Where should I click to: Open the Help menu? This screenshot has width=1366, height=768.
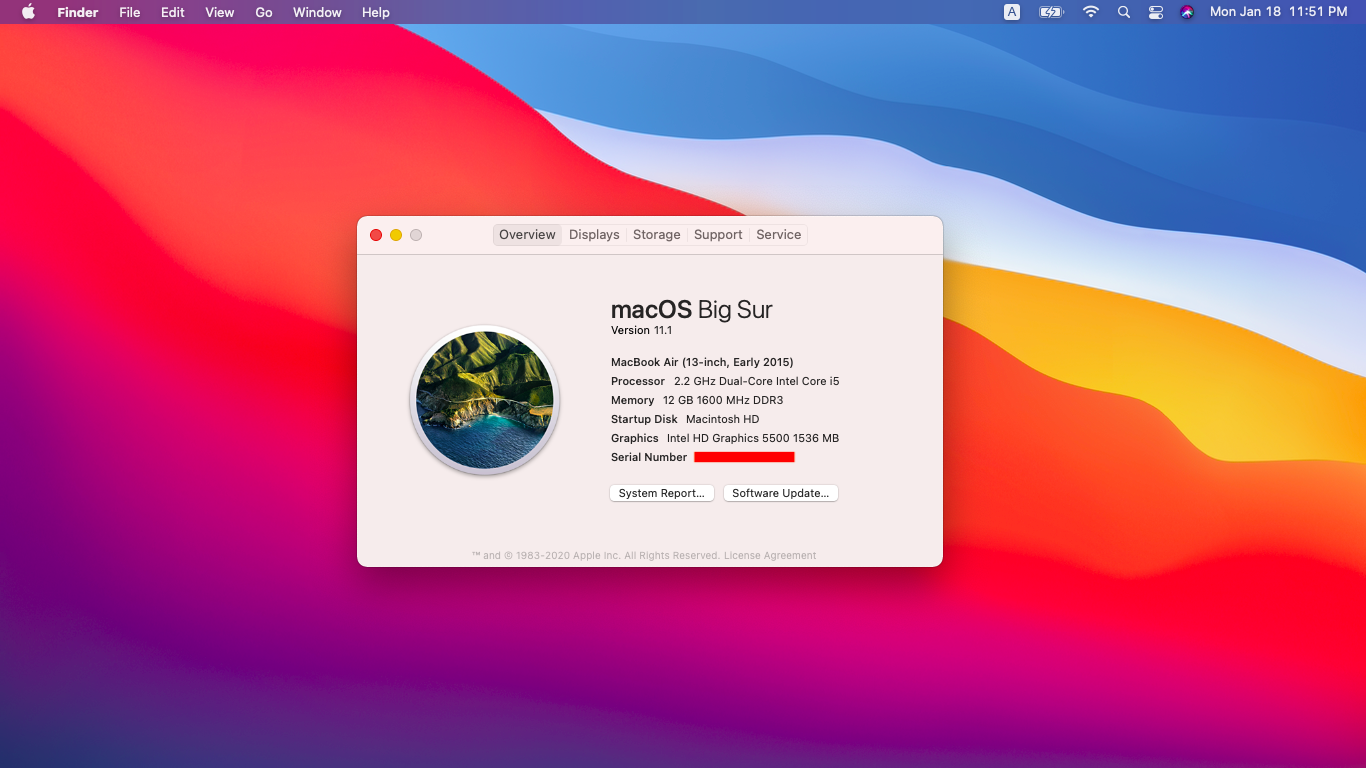376,12
